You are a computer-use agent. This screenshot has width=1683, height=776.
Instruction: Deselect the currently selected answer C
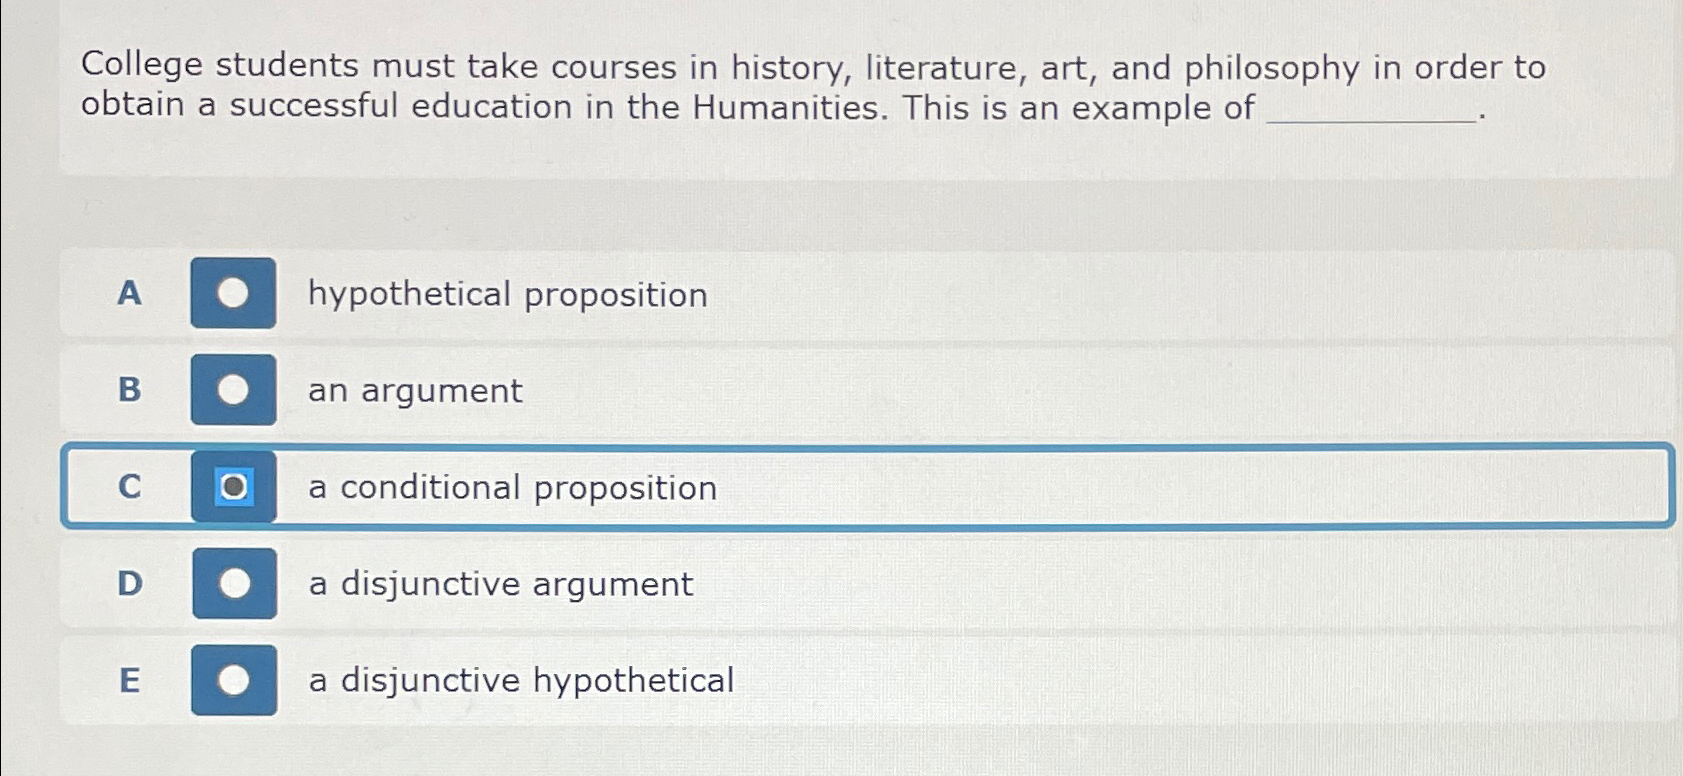[x=232, y=487]
